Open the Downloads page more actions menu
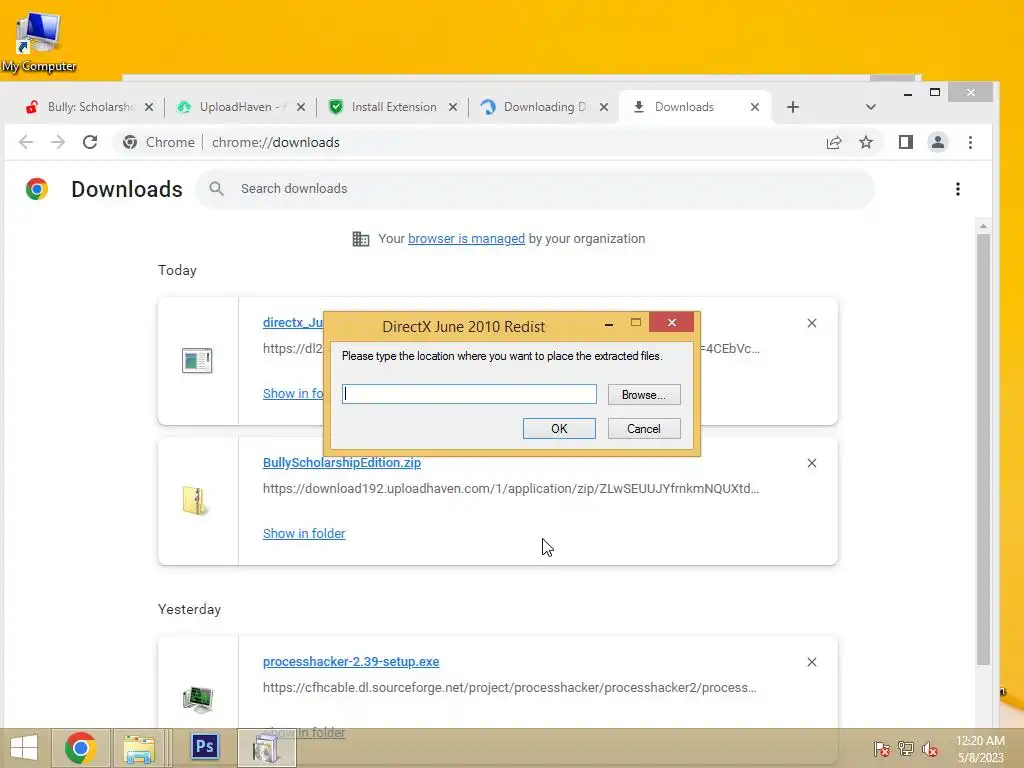This screenshot has height=768, width=1024. 958,189
